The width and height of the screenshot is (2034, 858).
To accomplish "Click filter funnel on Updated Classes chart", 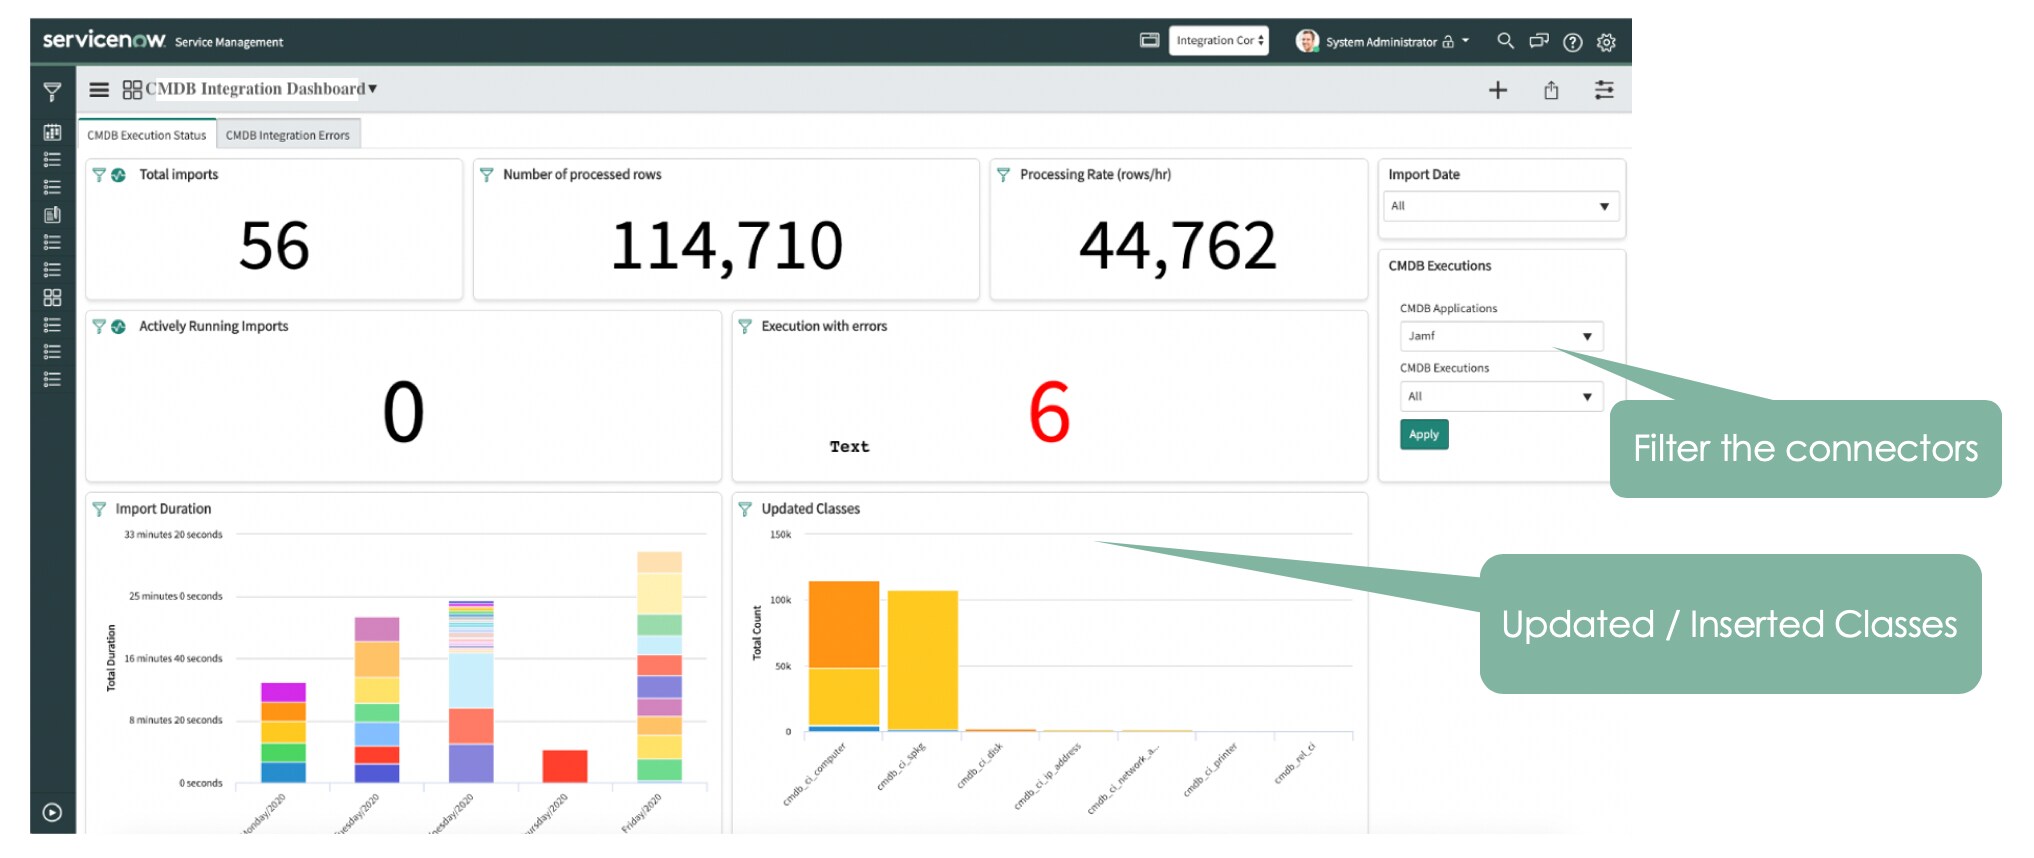I will [745, 509].
